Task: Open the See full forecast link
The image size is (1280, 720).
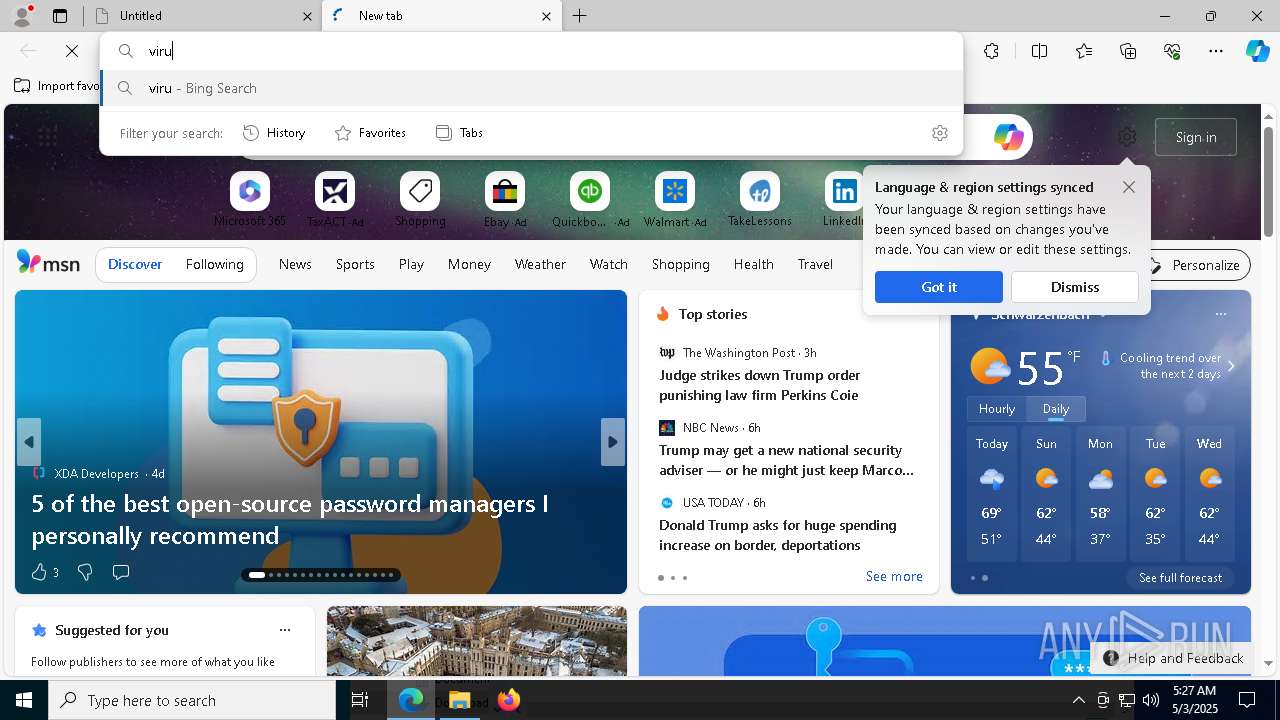Action: coord(1180,578)
